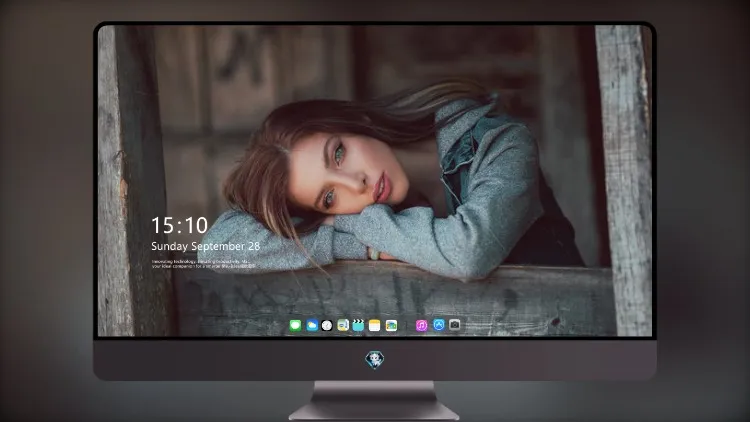Click the 15:10 clock widget
Image resolution: width=750 pixels, height=422 pixels.
click(x=180, y=225)
